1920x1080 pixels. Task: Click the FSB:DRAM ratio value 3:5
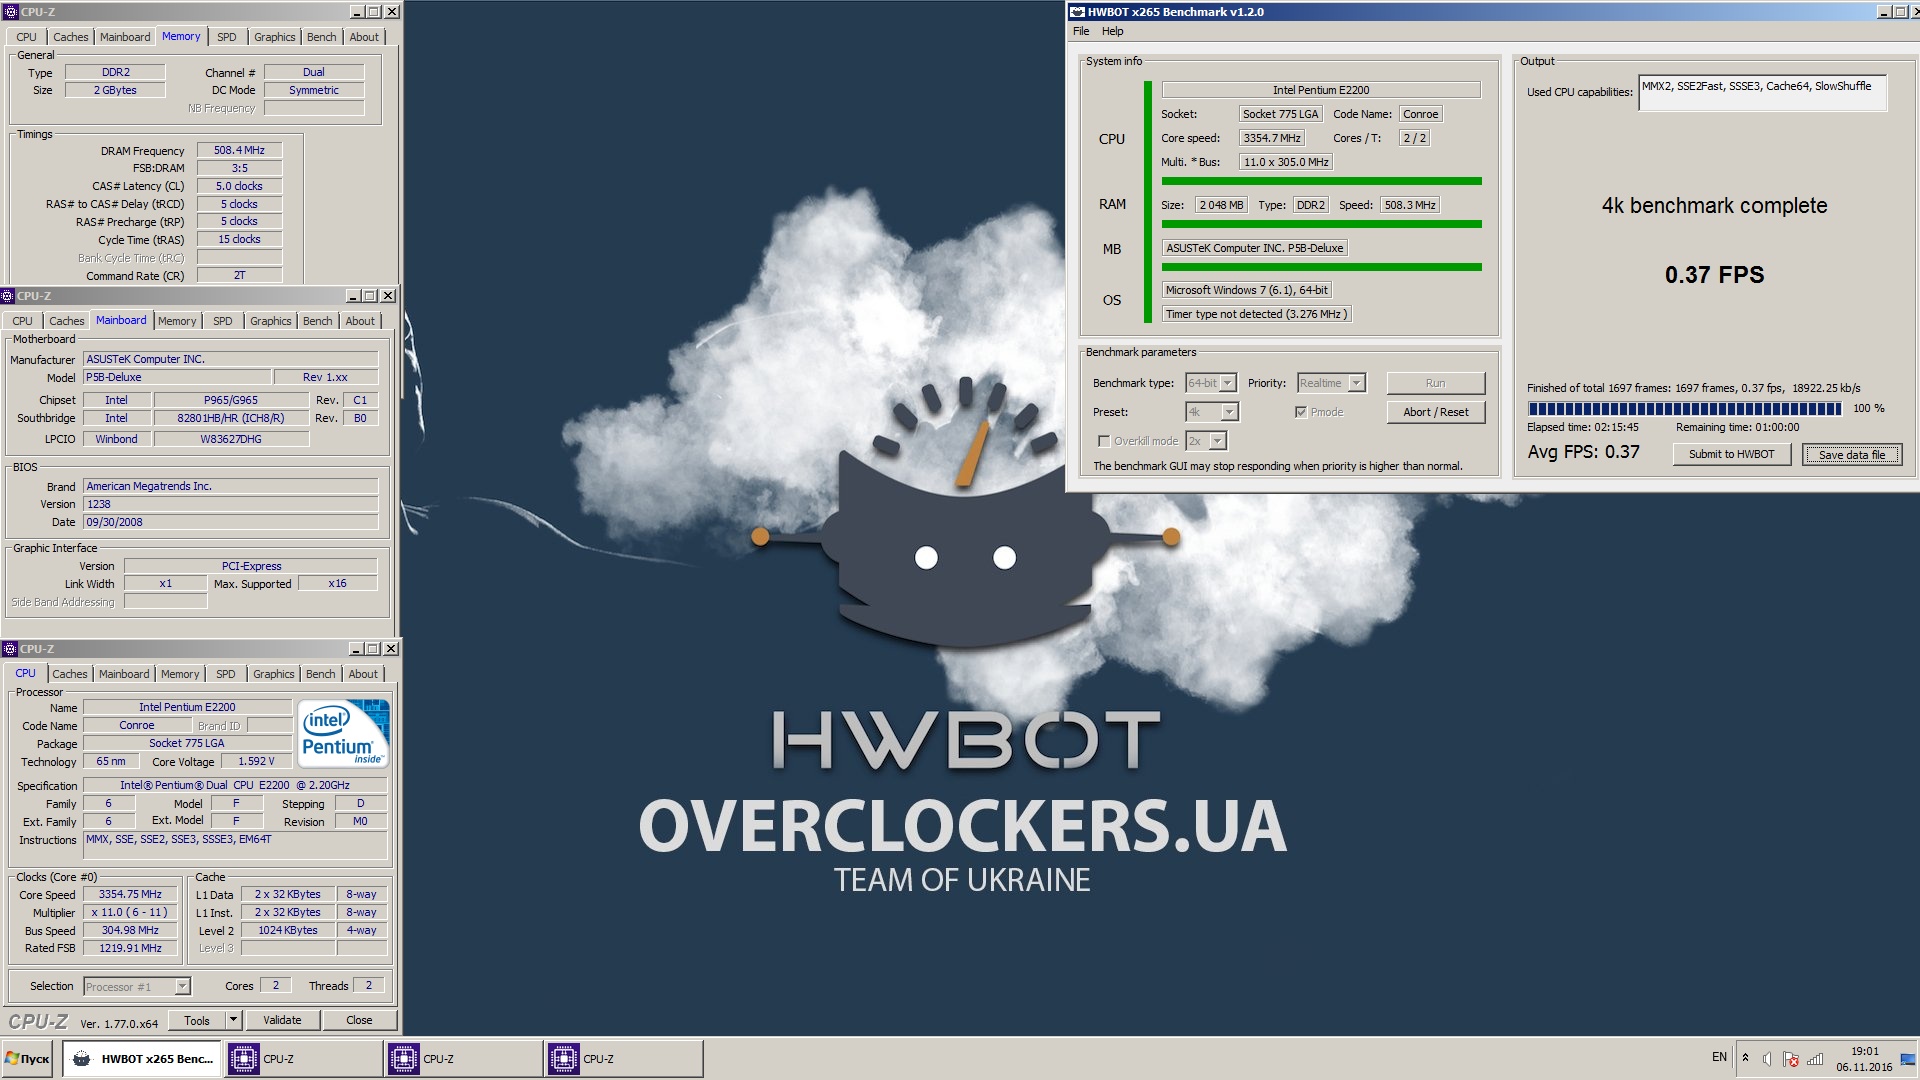coord(239,168)
